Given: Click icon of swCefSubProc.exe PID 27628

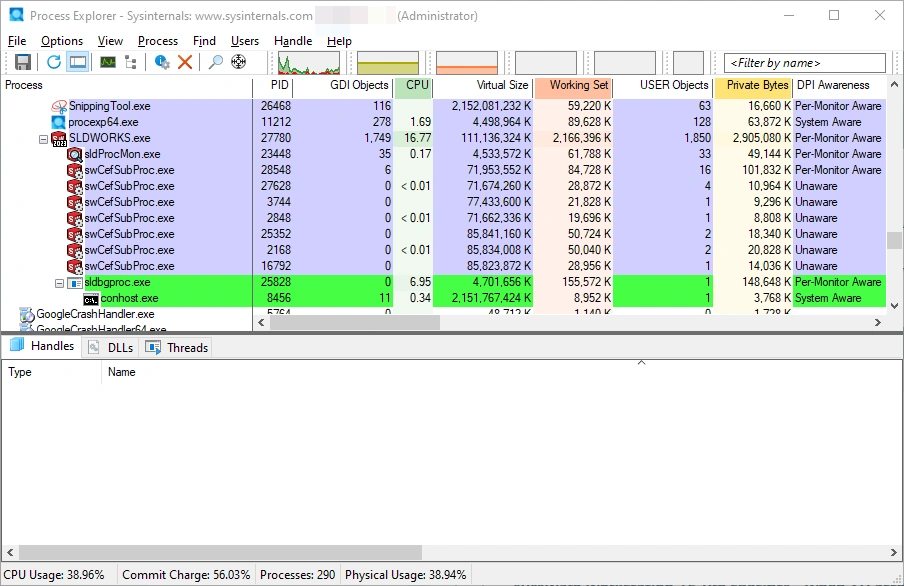Looking at the screenshot, I should pyautogui.click(x=74, y=187).
